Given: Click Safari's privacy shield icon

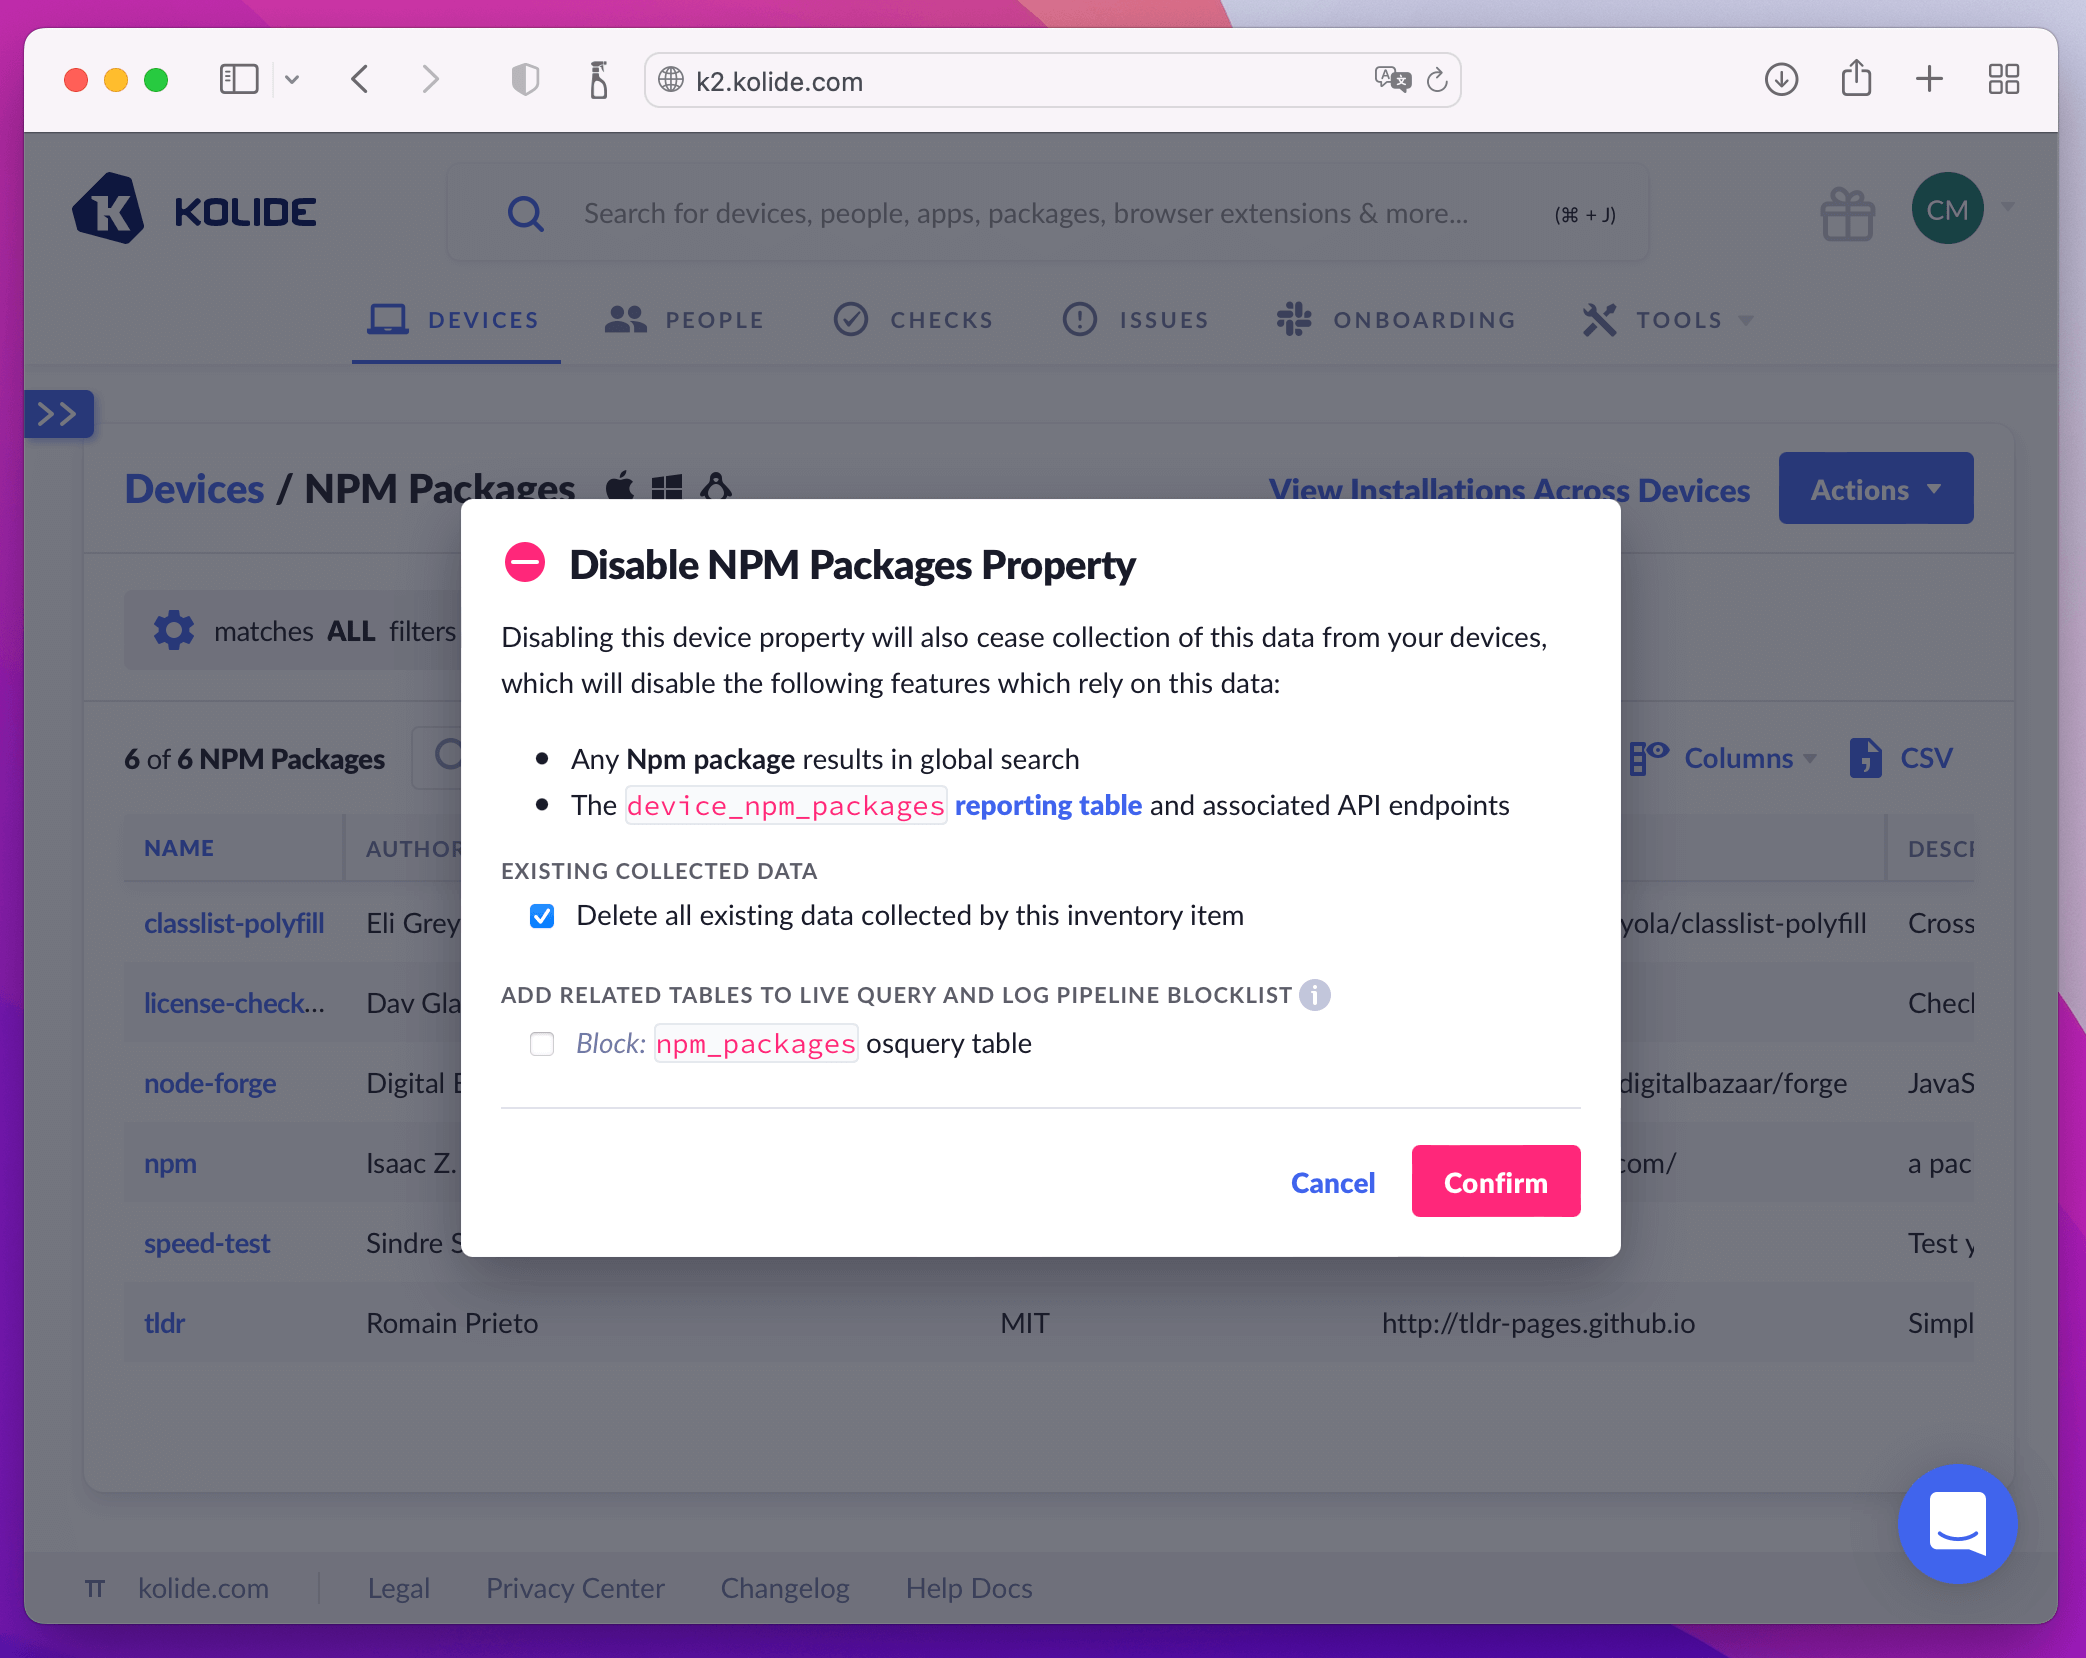Looking at the screenshot, I should tap(525, 80).
